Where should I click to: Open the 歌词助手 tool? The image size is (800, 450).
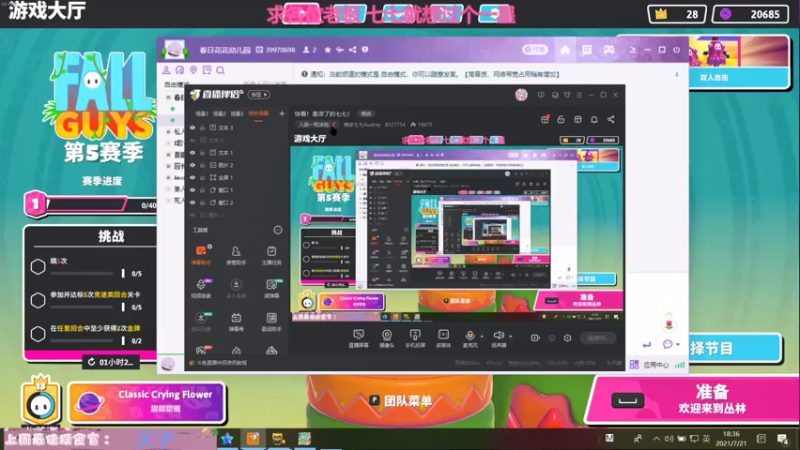[x=271, y=321]
